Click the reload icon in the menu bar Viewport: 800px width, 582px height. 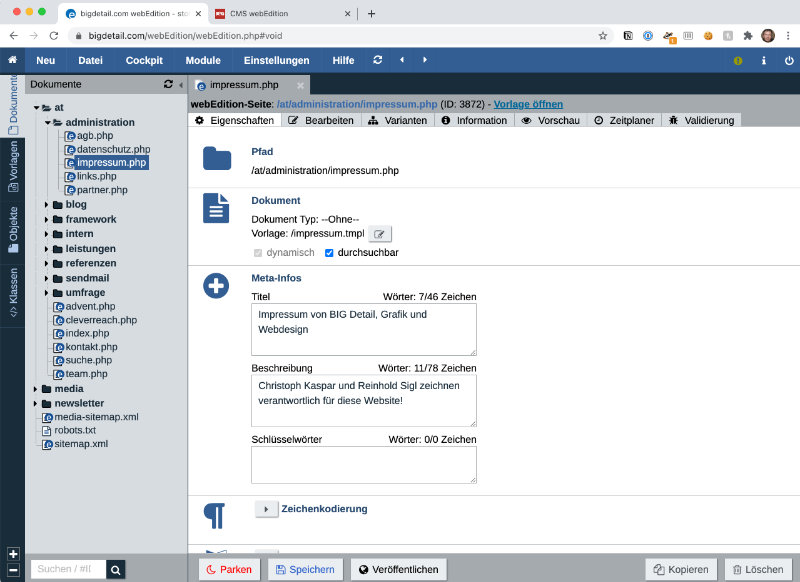tap(377, 60)
